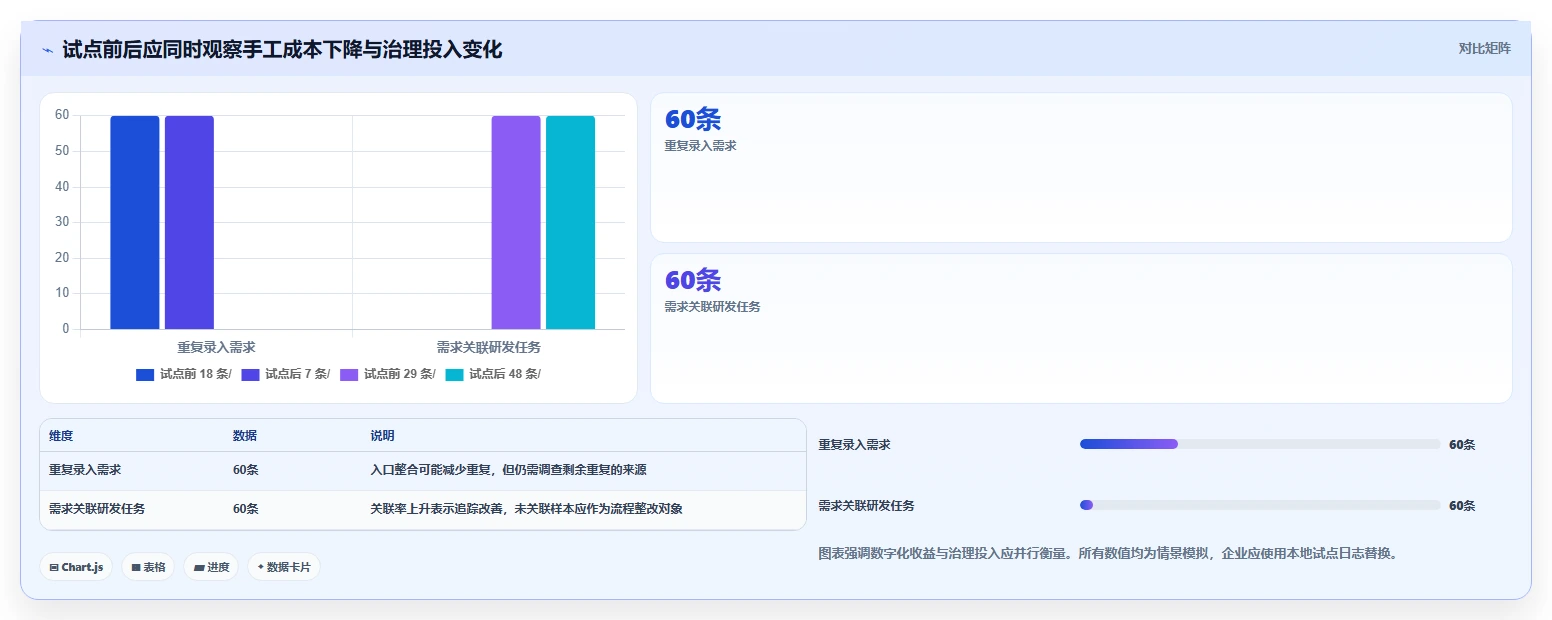Viewport: 1552px width, 620px height.
Task: Click the 表格 chip
Action: [x=148, y=567]
